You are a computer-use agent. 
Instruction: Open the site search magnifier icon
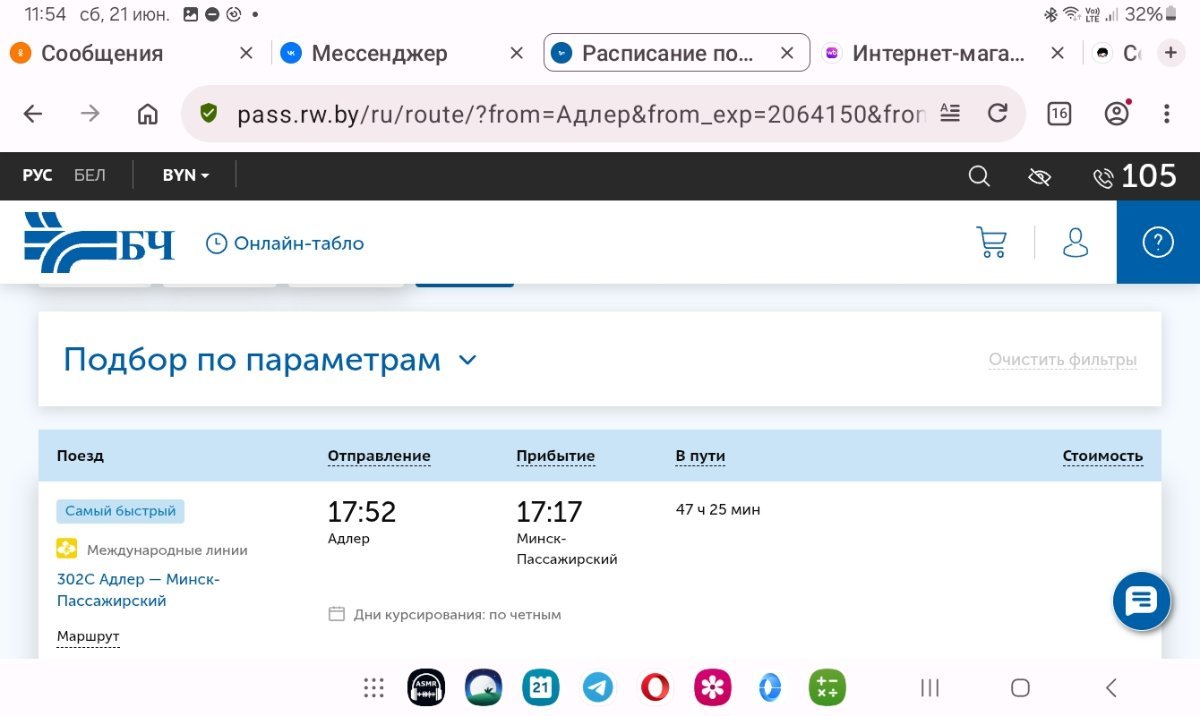coord(979,177)
